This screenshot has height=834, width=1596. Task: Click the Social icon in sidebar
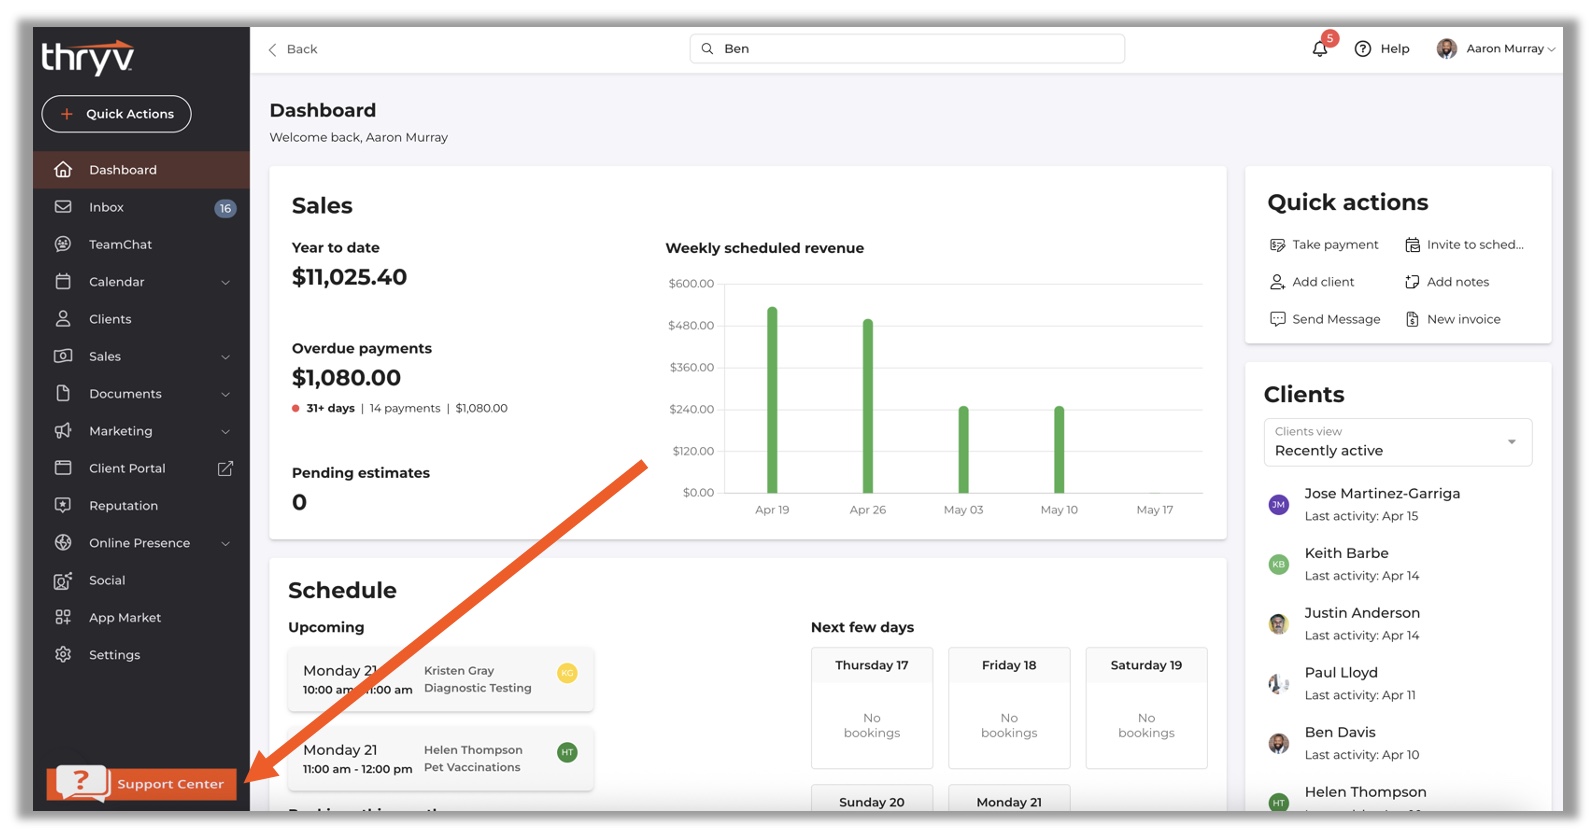pos(63,580)
